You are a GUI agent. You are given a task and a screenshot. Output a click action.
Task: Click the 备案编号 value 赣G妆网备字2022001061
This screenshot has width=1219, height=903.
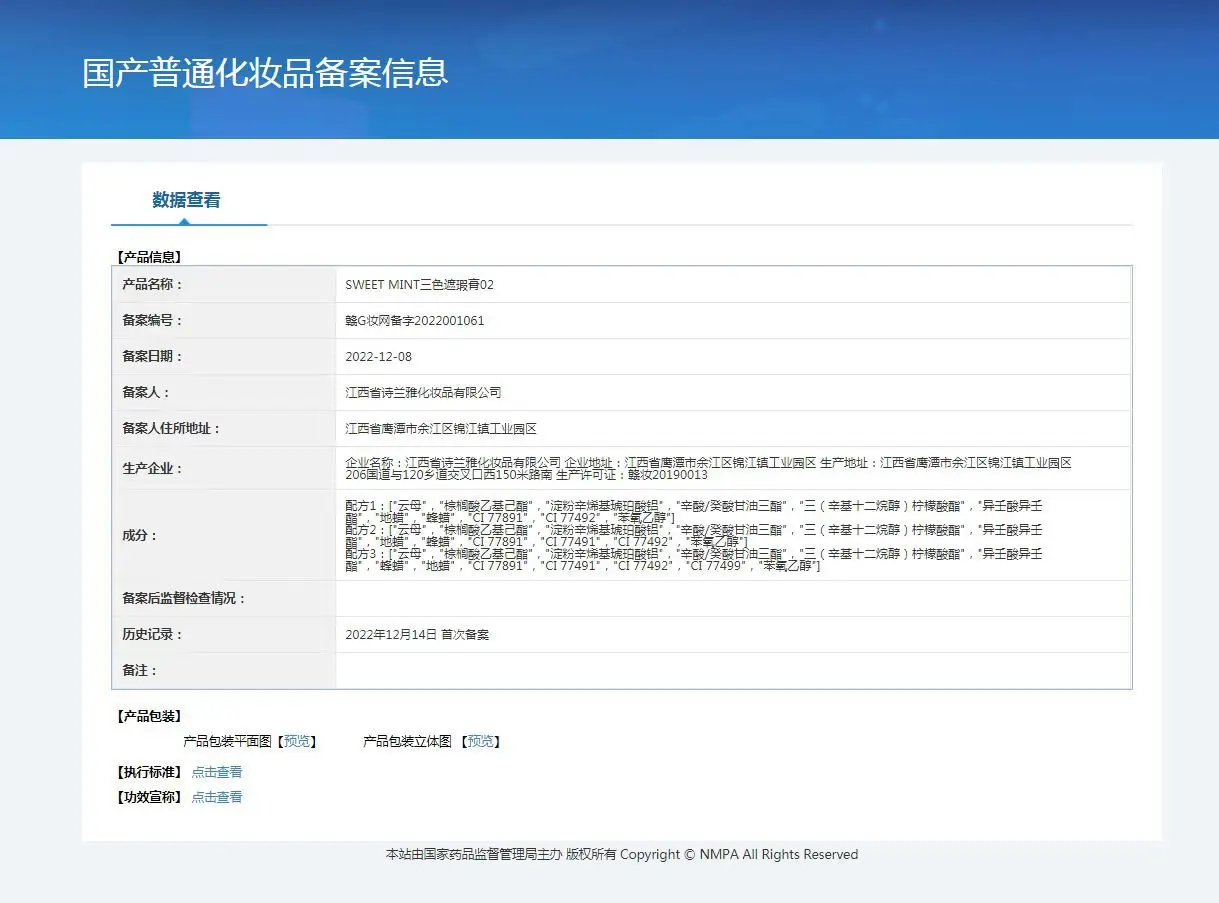(x=415, y=321)
